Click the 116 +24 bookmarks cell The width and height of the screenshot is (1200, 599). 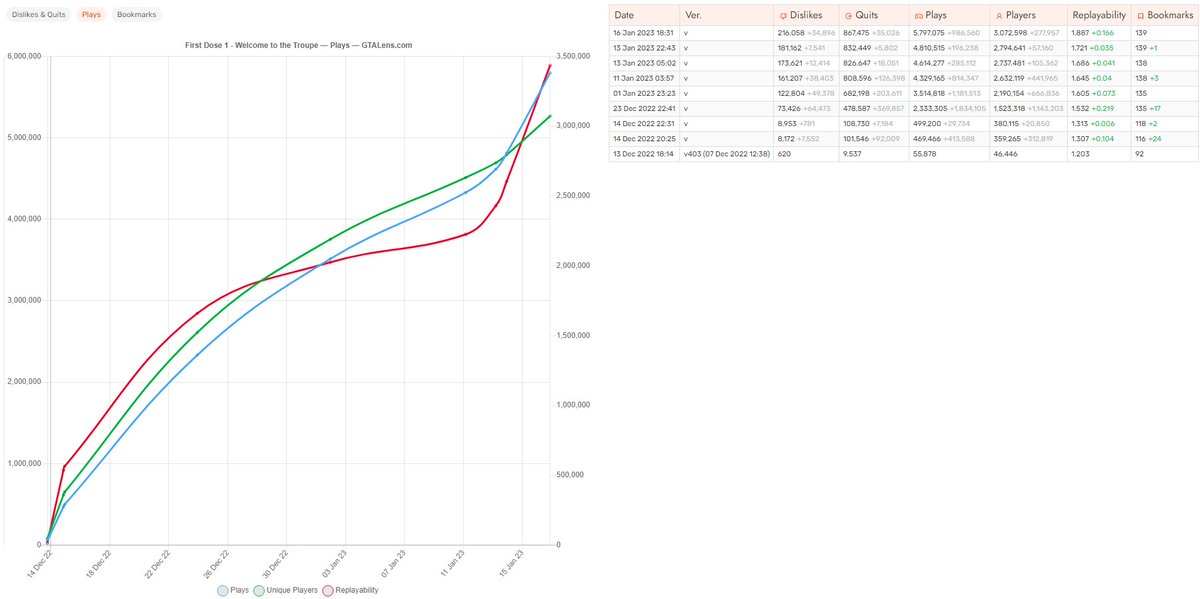click(x=1164, y=138)
